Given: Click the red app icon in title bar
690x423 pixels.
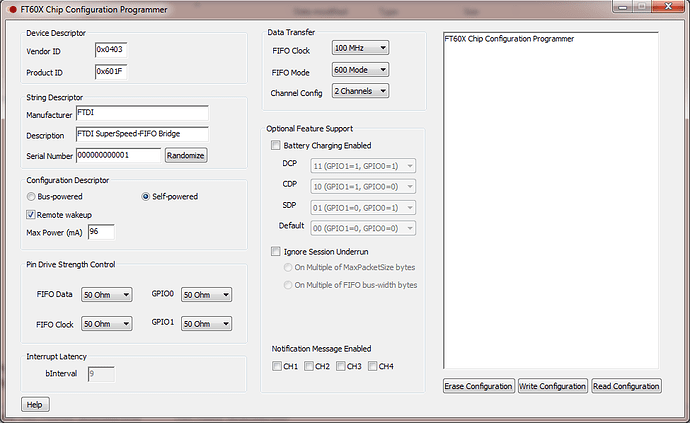Looking at the screenshot, I should click(13, 10).
